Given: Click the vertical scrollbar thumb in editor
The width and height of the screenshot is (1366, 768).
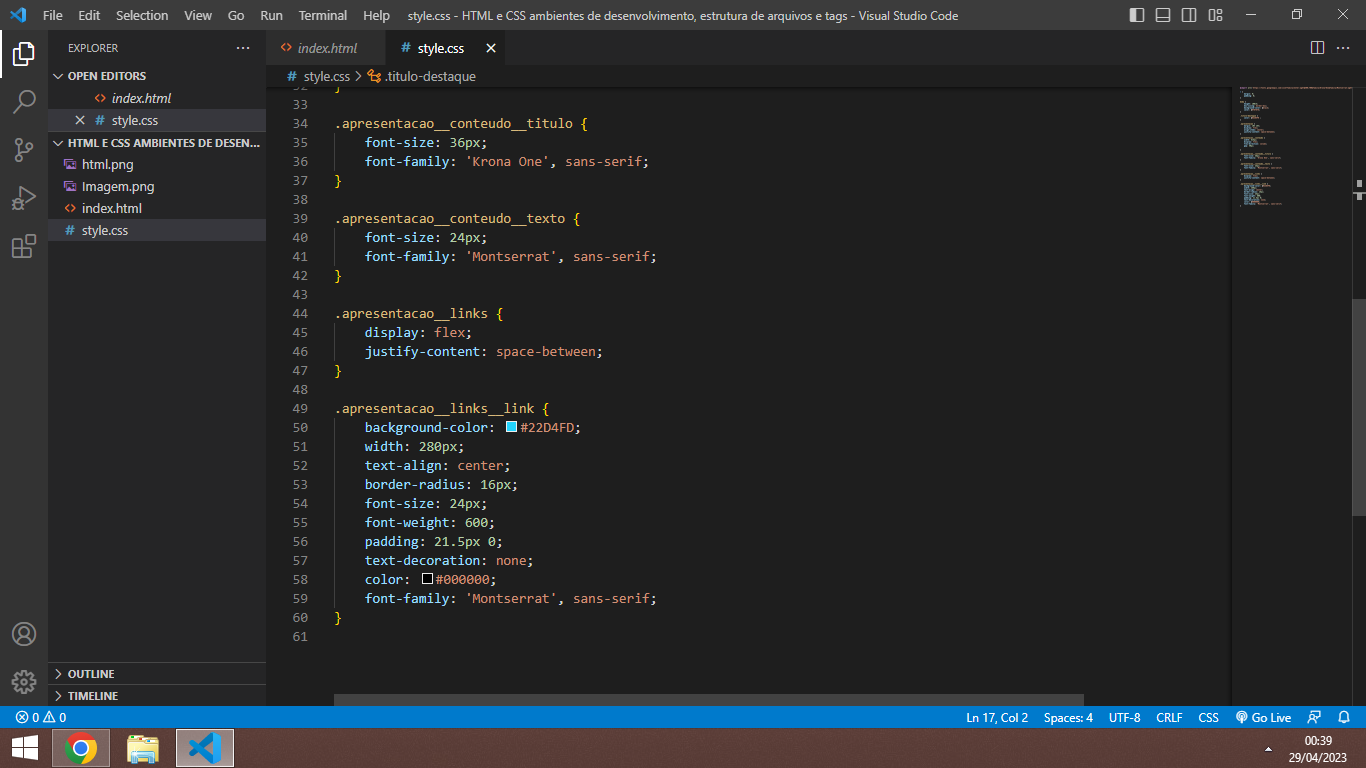Looking at the screenshot, I should pos(1359,408).
